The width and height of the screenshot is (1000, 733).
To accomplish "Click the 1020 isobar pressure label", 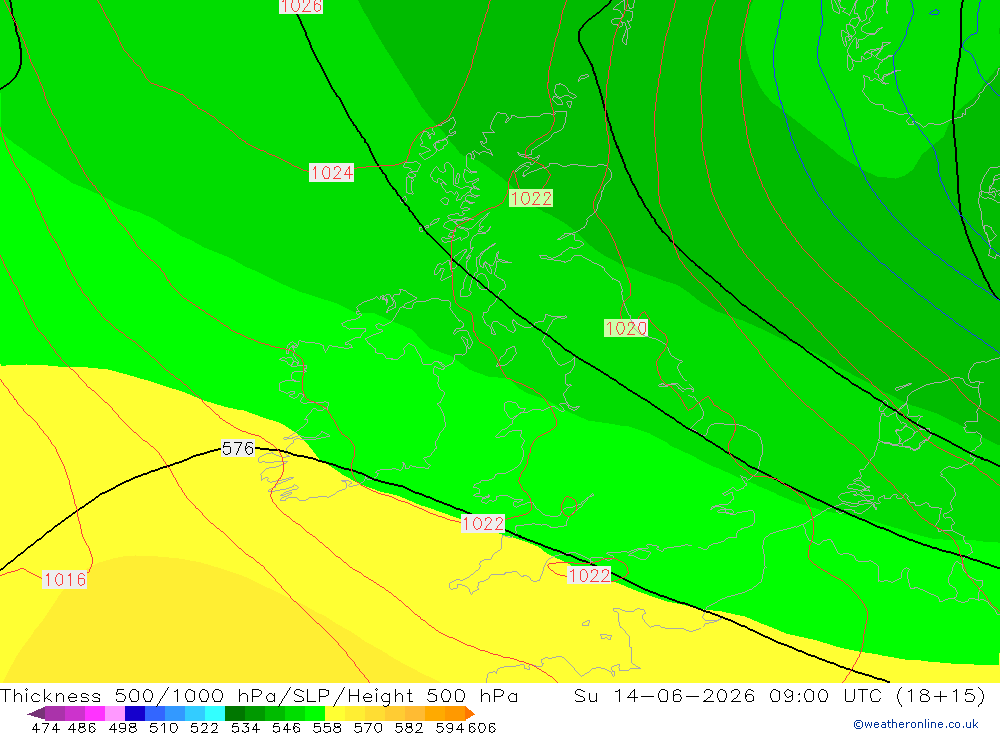I will tap(626, 329).
